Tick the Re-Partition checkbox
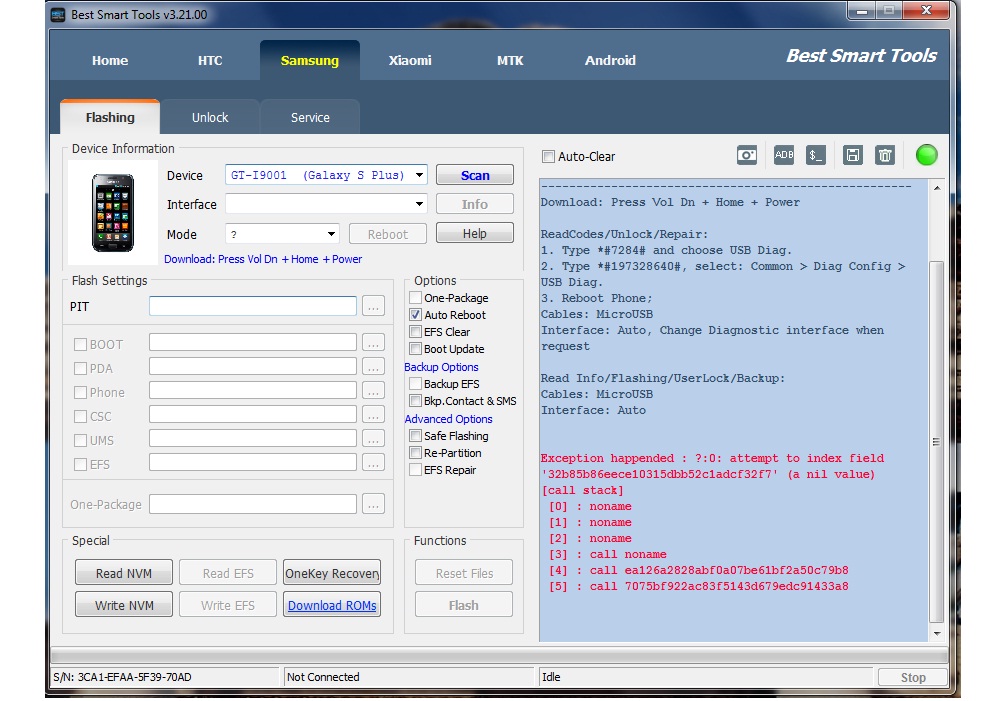Image resolution: width=1008 pixels, height=701 pixels. 415,453
